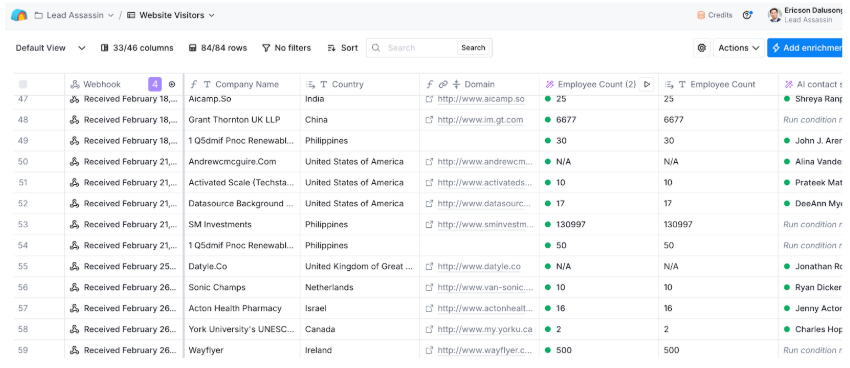
Task: Open external link icon for sminvestm domain
Action: (429, 224)
